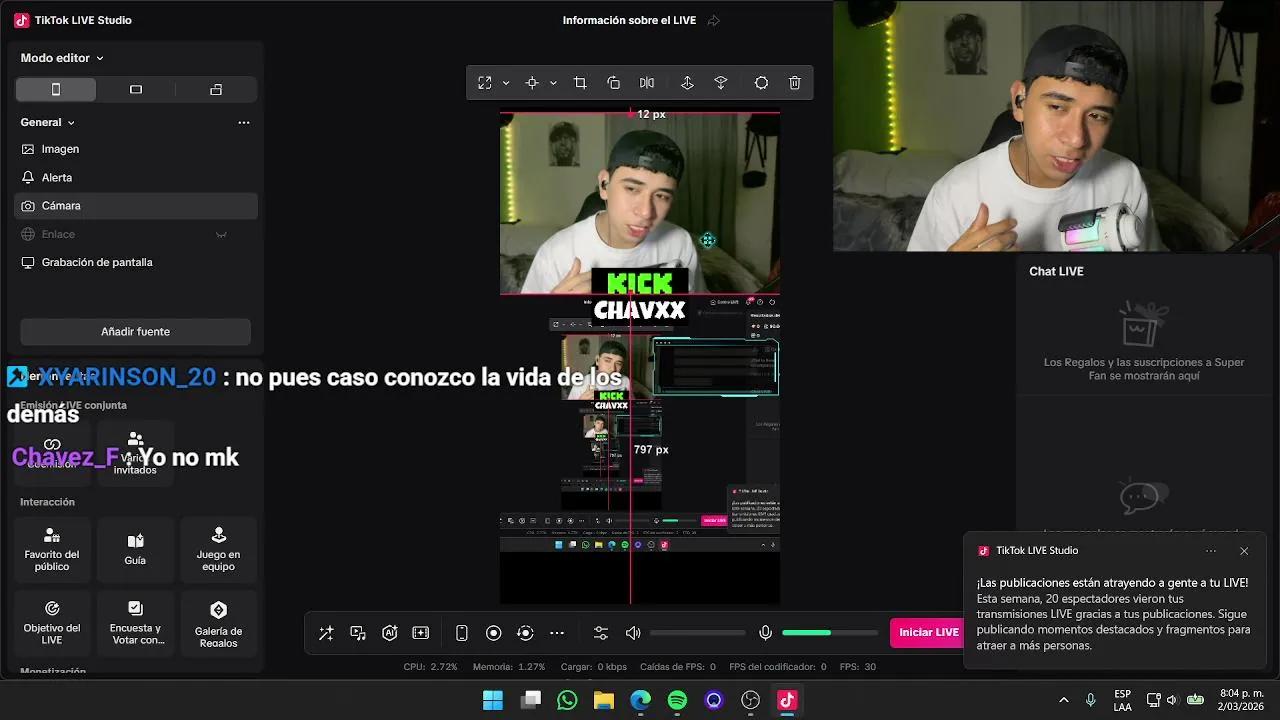Open the audio settings sliders icon
This screenshot has height=720, width=1280.
pos(601,633)
